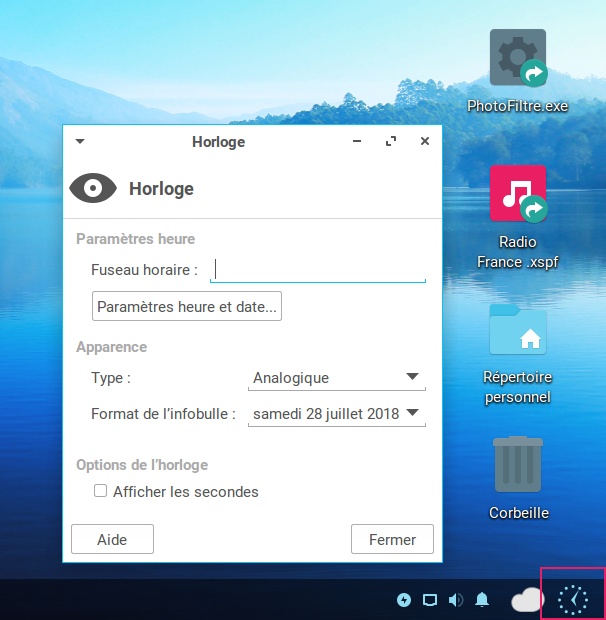
Task: Open the PhotoFiltre.exe desktop shortcut
Action: pyautogui.click(x=517, y=60)
